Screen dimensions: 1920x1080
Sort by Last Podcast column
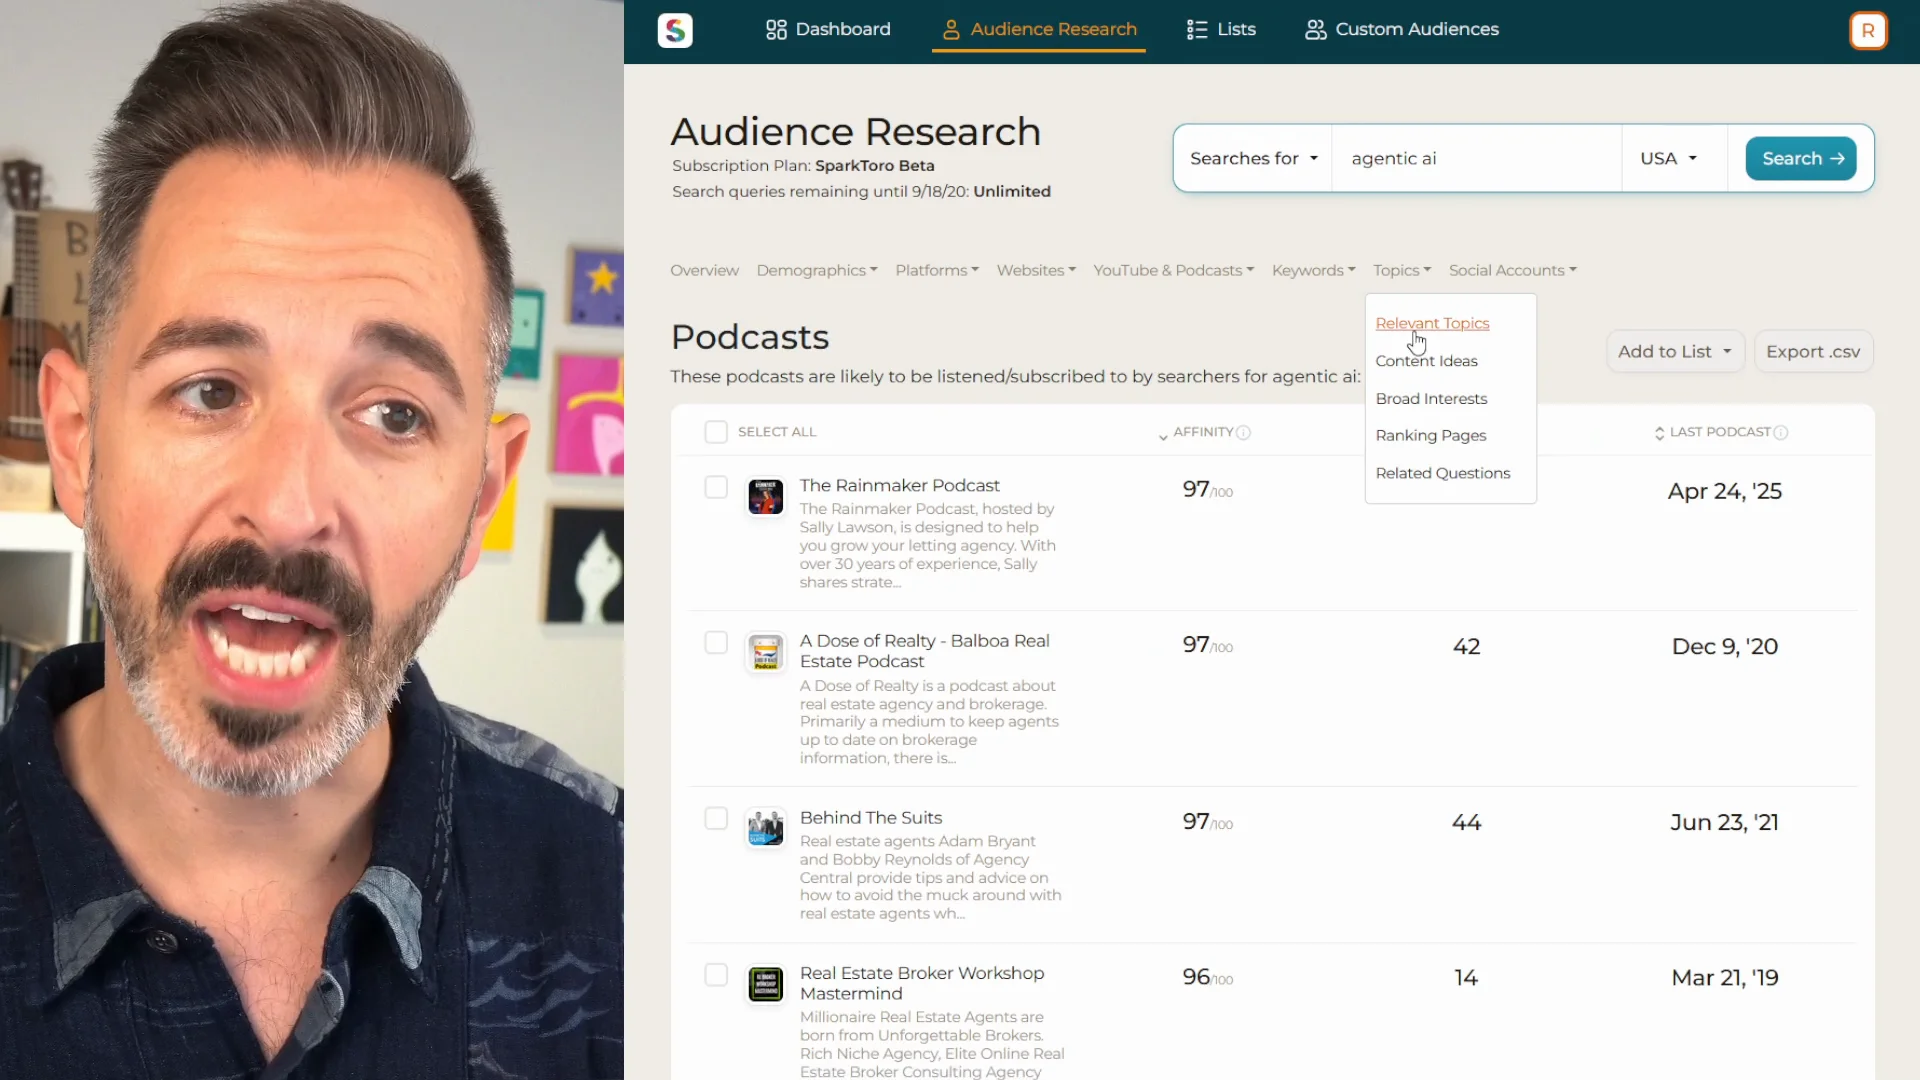(1720, 432)
